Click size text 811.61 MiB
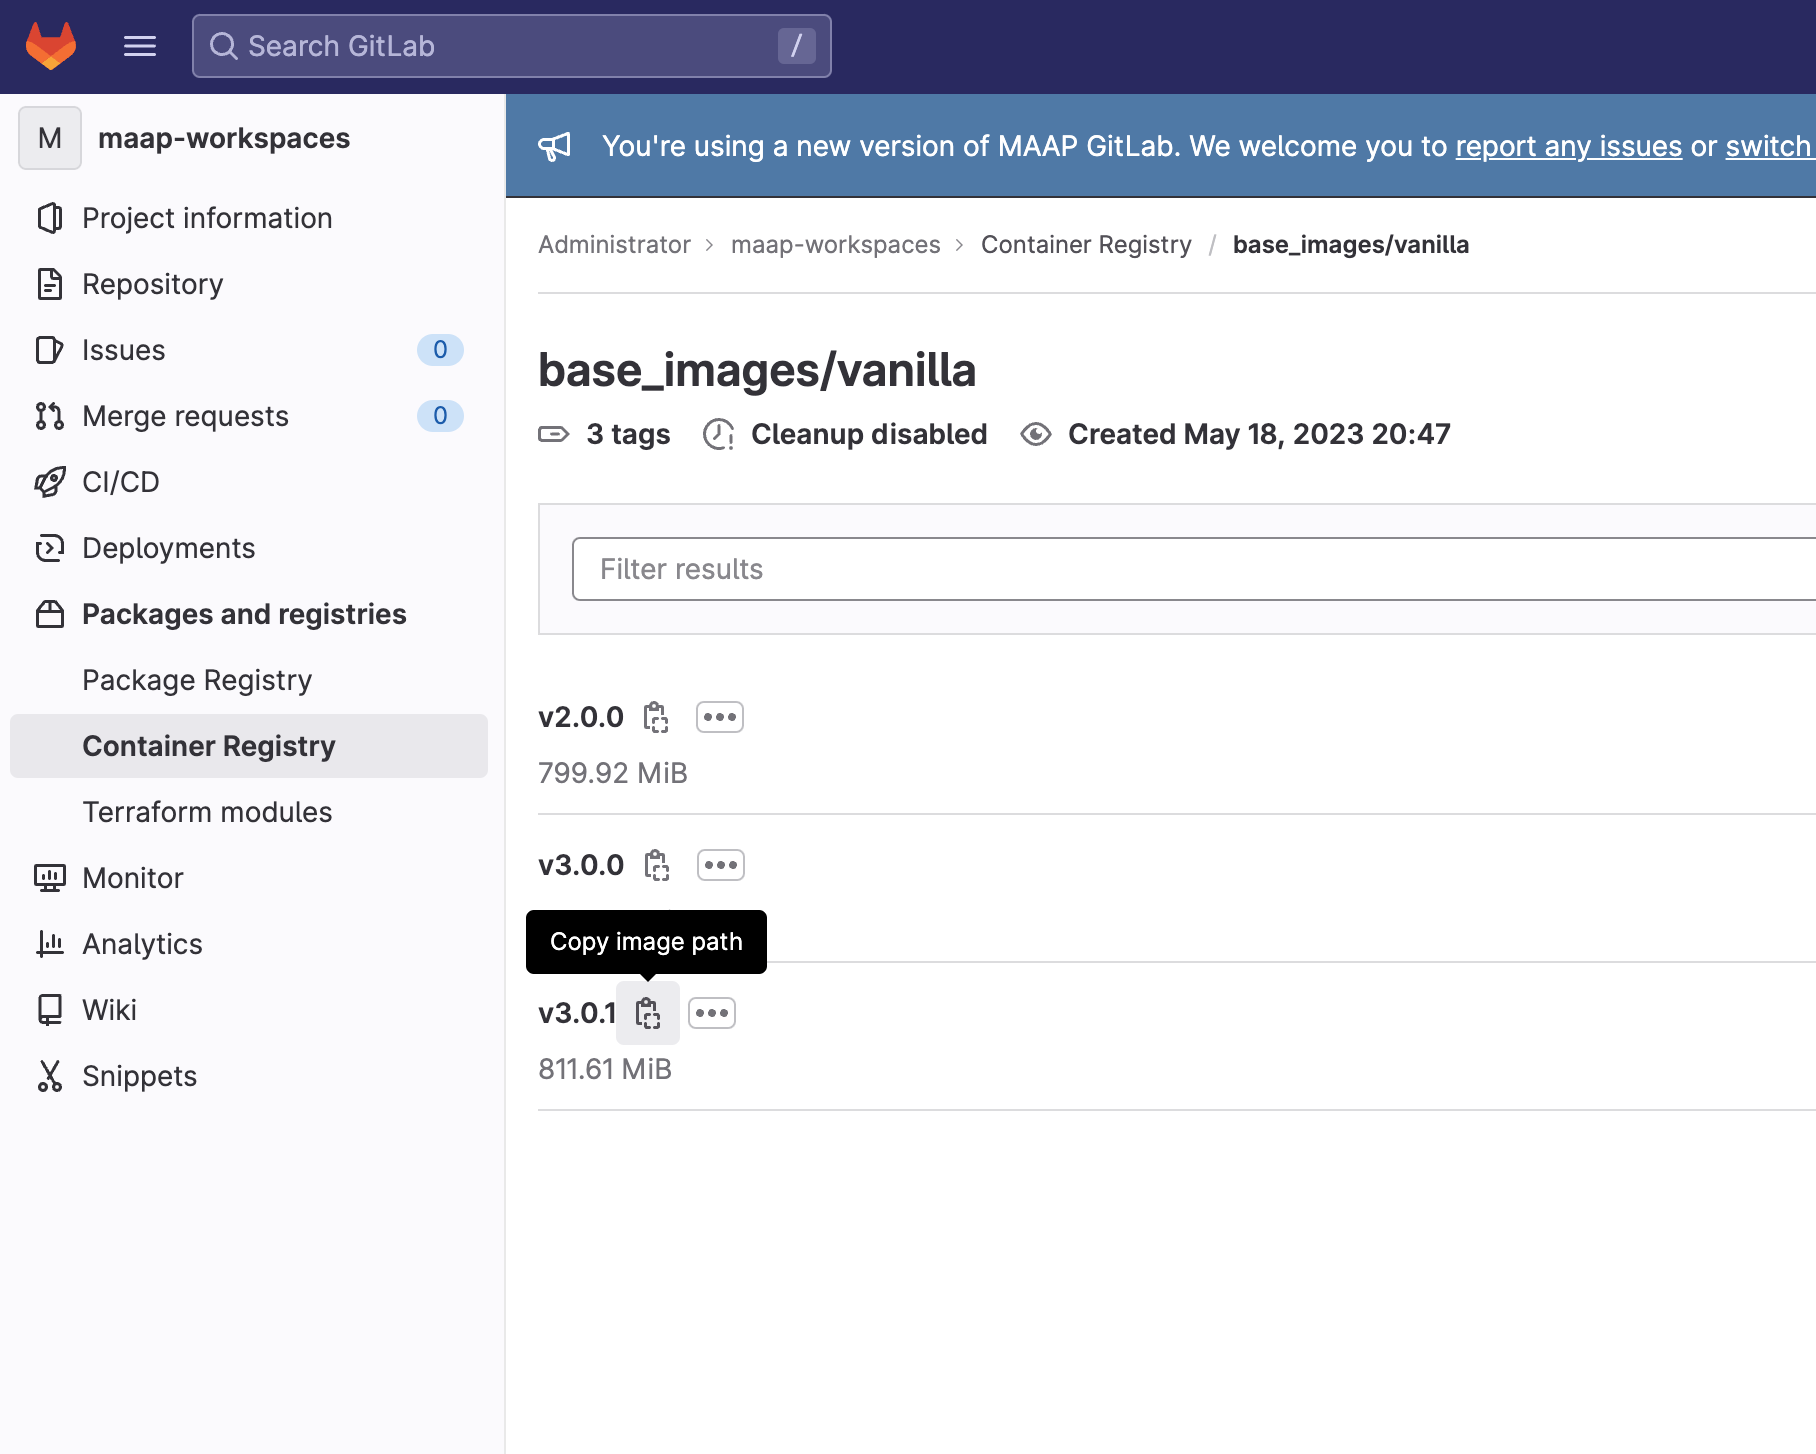1816x1454 pixels. [x=605, y=1069]
